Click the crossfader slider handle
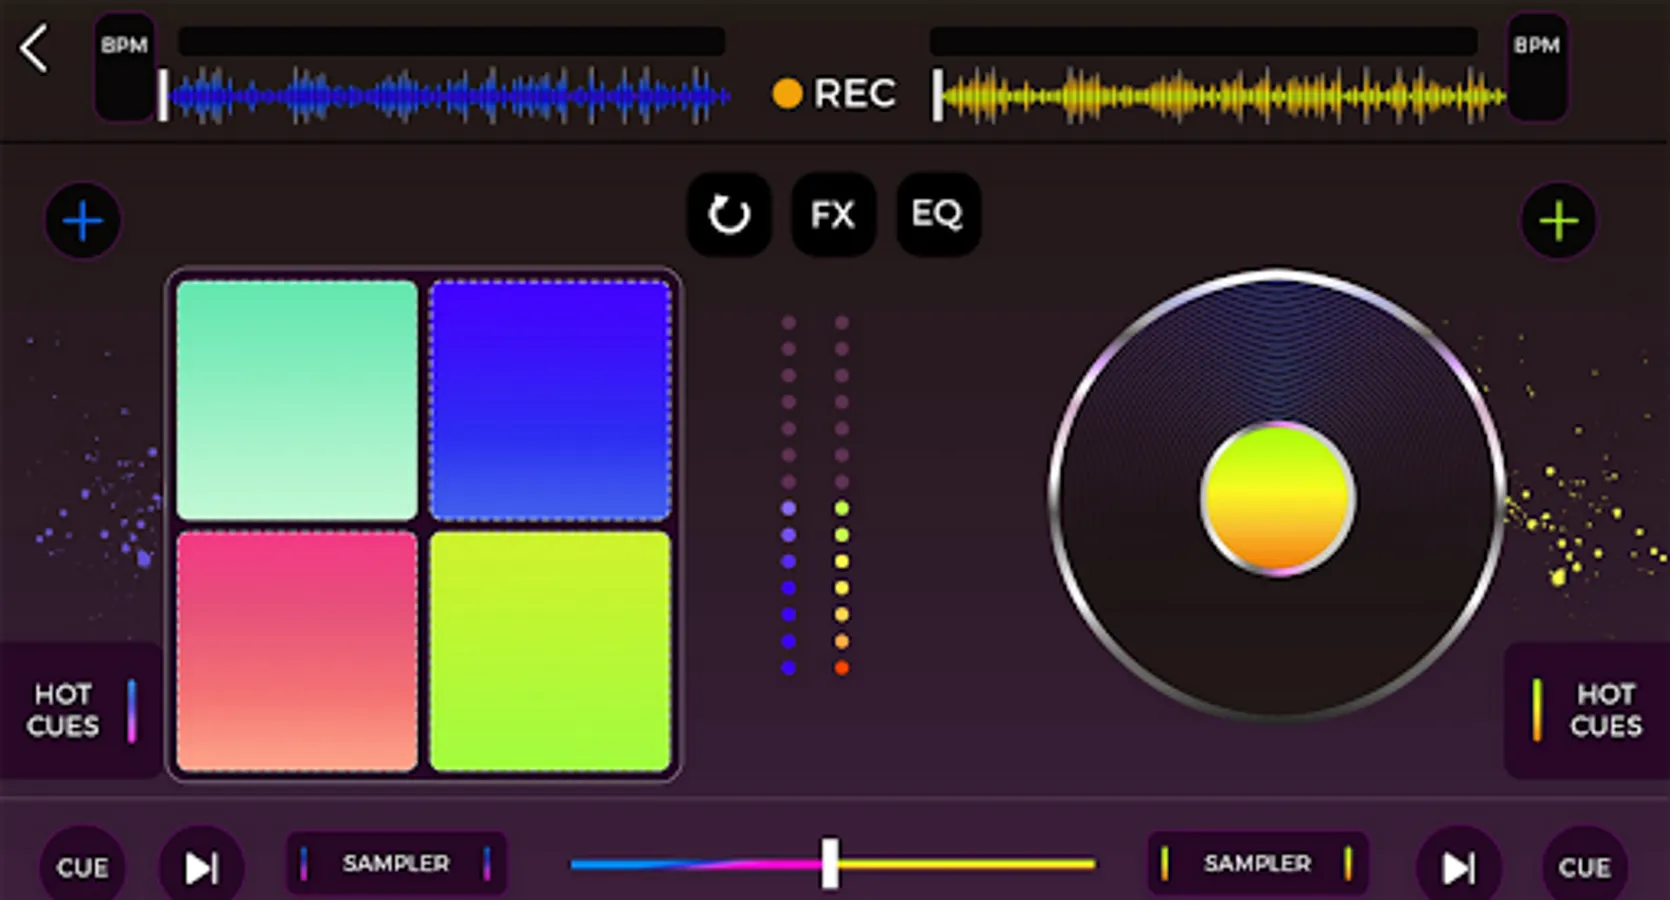Viewport: 1670px width, 900px height. pyautogui.click(x=830, y=863)
